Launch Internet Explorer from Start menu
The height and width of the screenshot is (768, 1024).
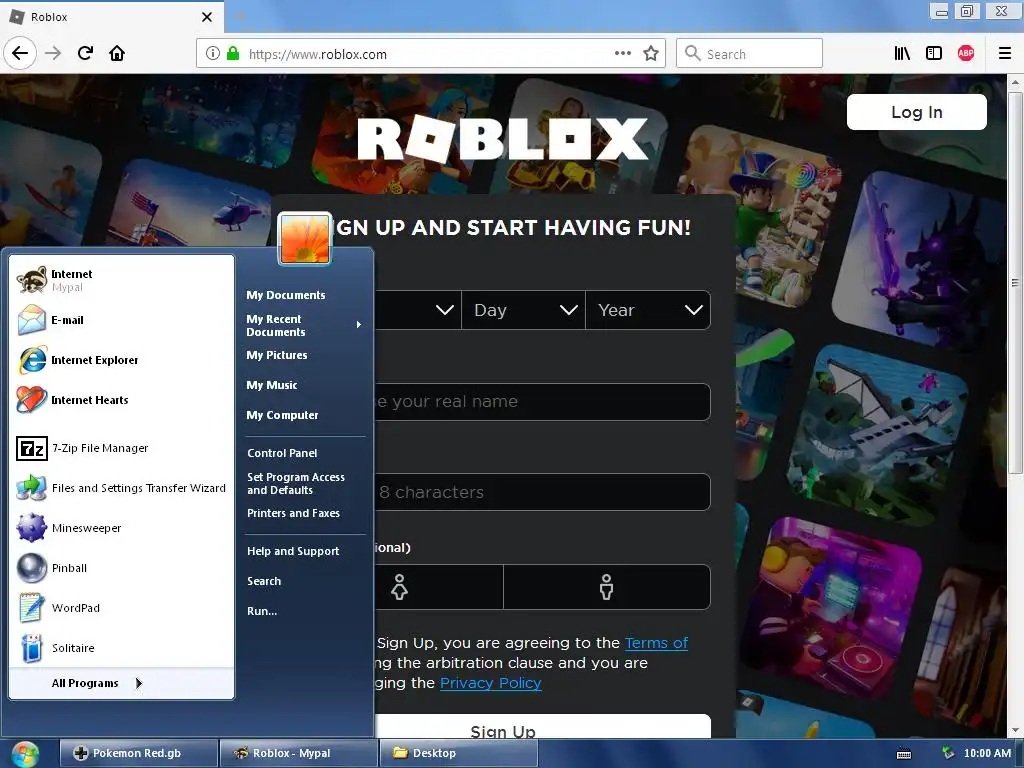[x=121, y=360]
